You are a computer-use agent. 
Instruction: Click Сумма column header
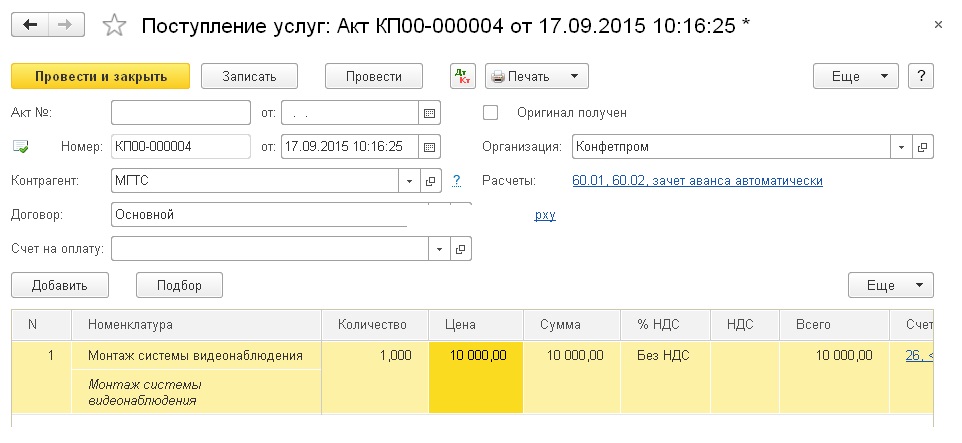click(572, 325)
